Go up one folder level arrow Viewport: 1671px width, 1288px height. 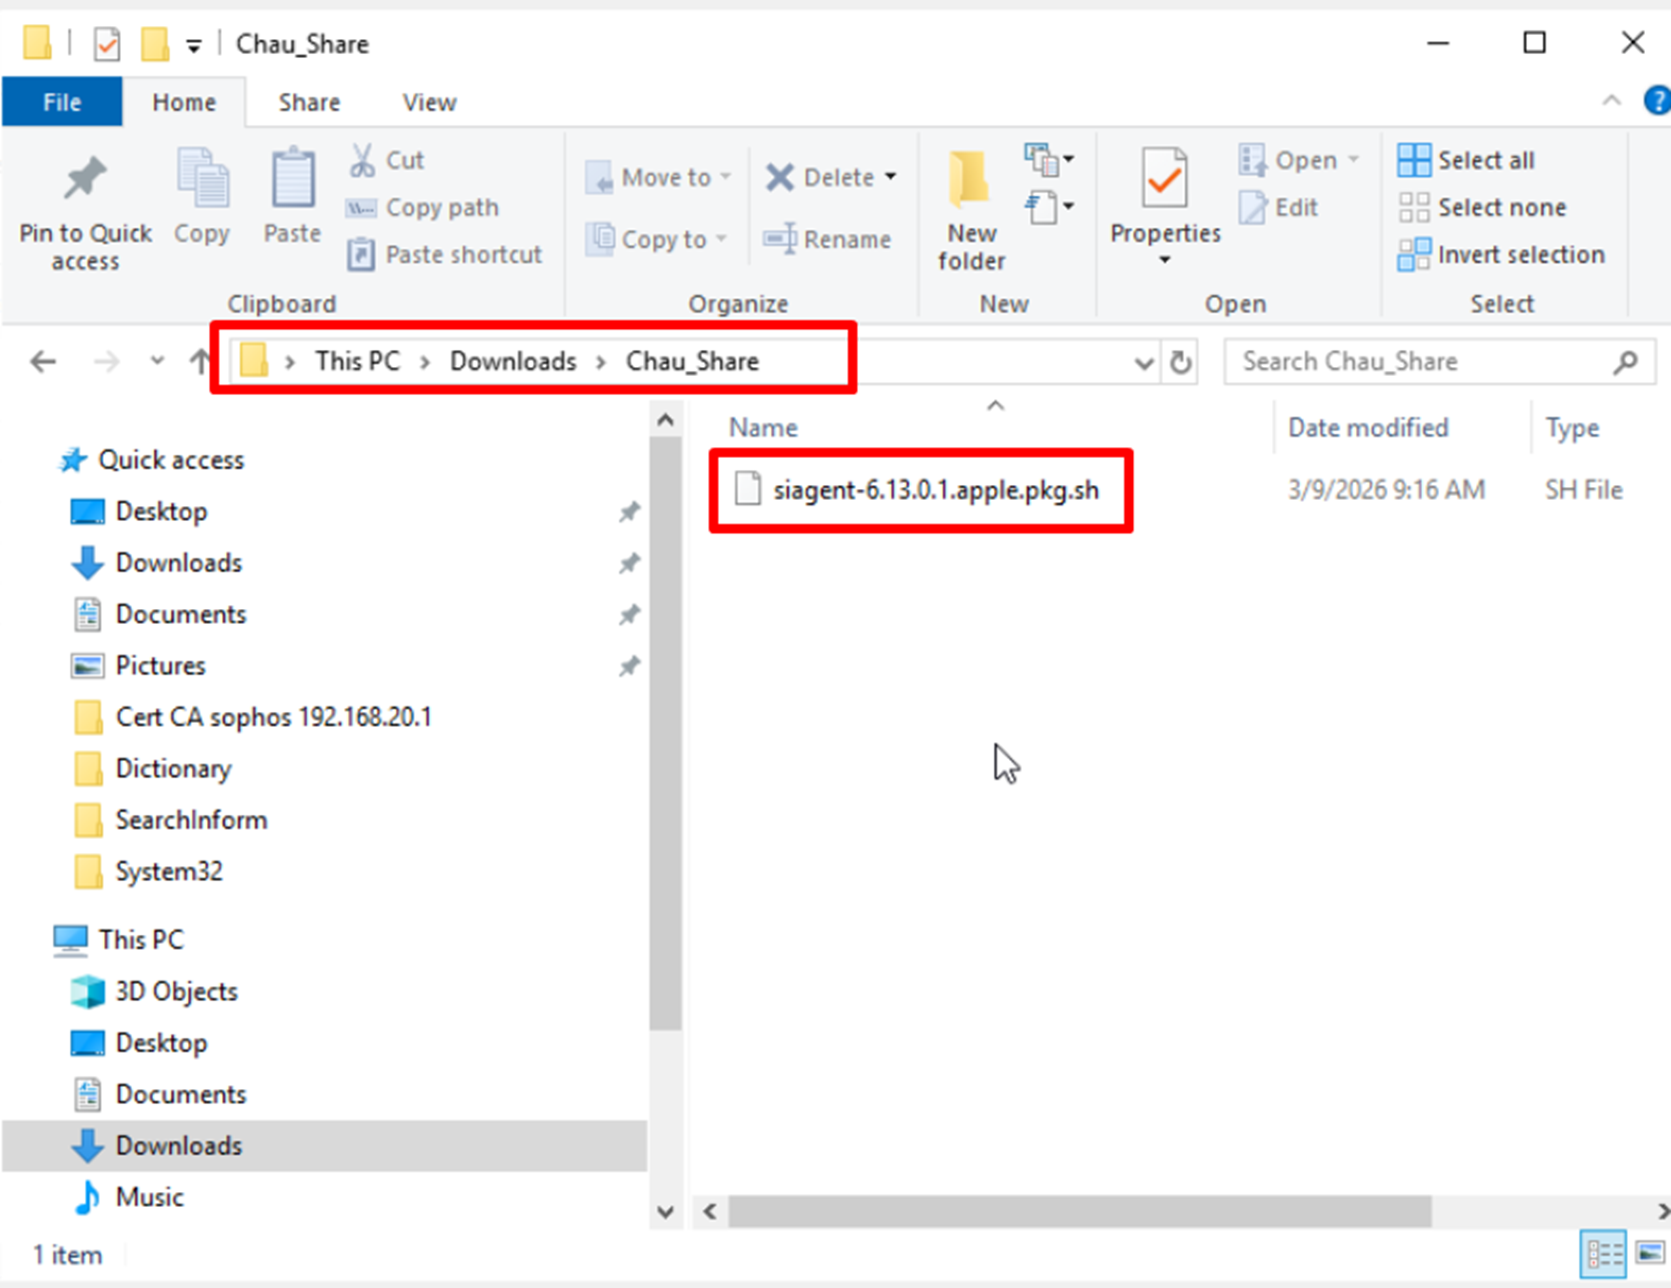(x=200, y=361)
